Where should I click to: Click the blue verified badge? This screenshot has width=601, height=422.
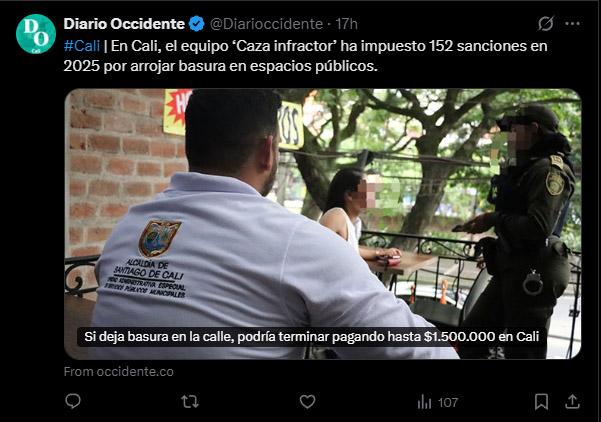click(x=197, y=24)
